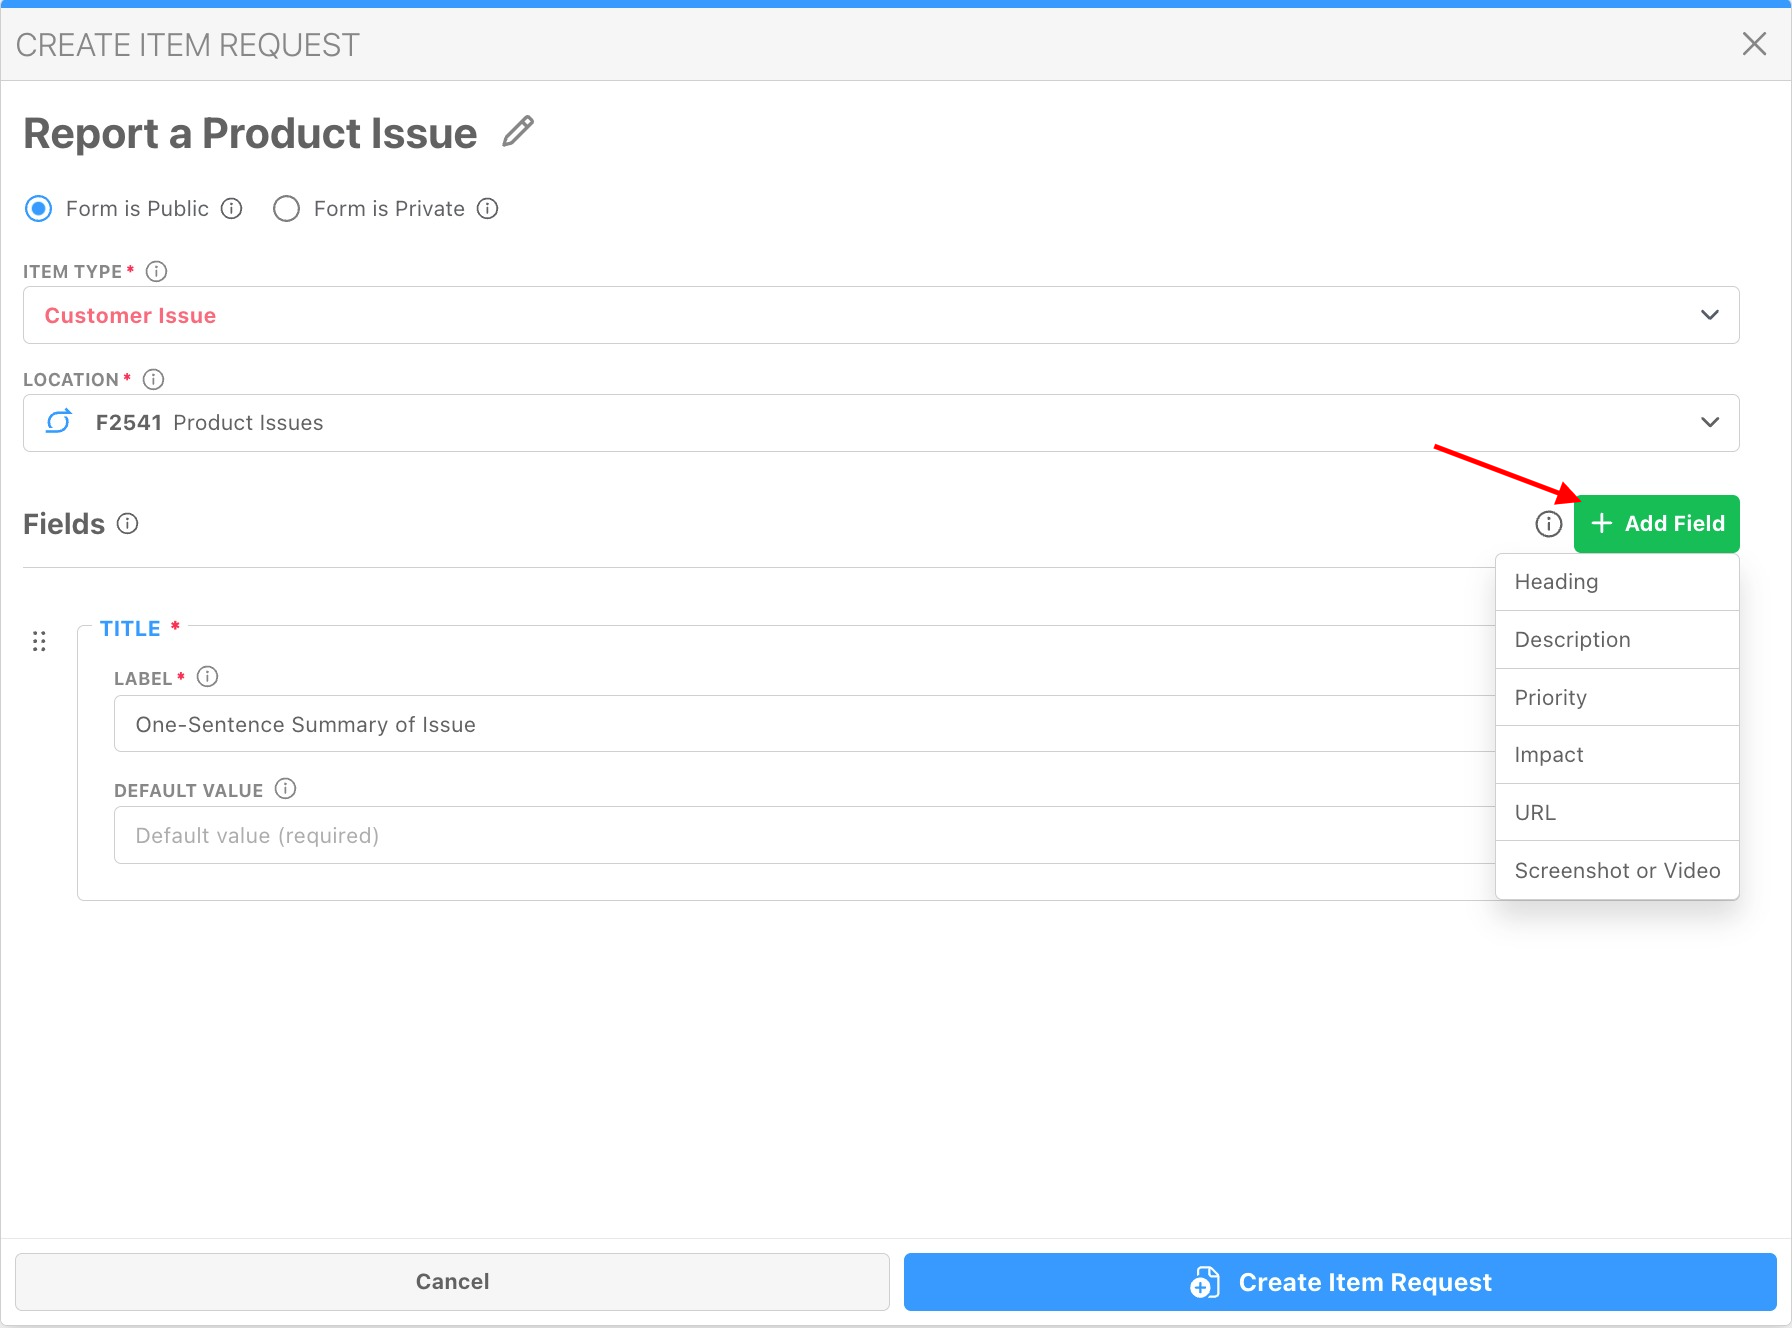This screenshot has width=1792, height=1328.
Task: Click info icon next to Form is Private
Action: point(487,208)
